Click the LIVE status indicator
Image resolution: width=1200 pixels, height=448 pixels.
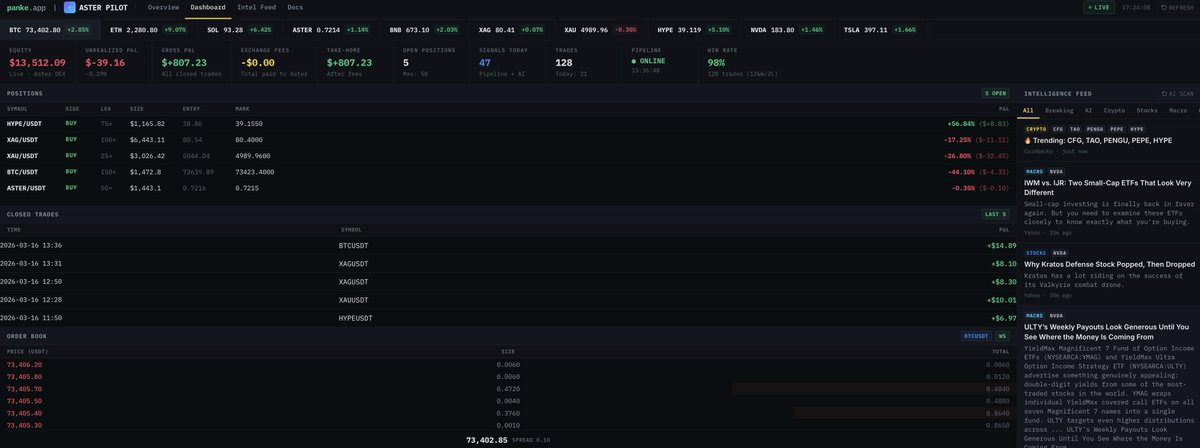pyautogui.click(x=1097, y=7)
